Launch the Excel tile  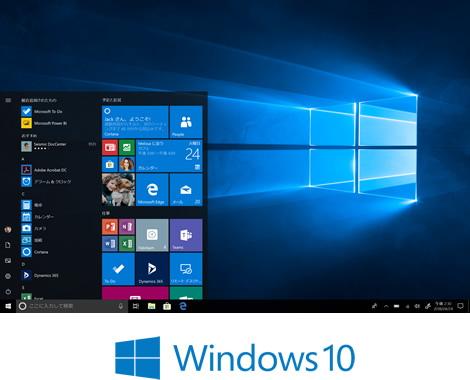point(127,244)
